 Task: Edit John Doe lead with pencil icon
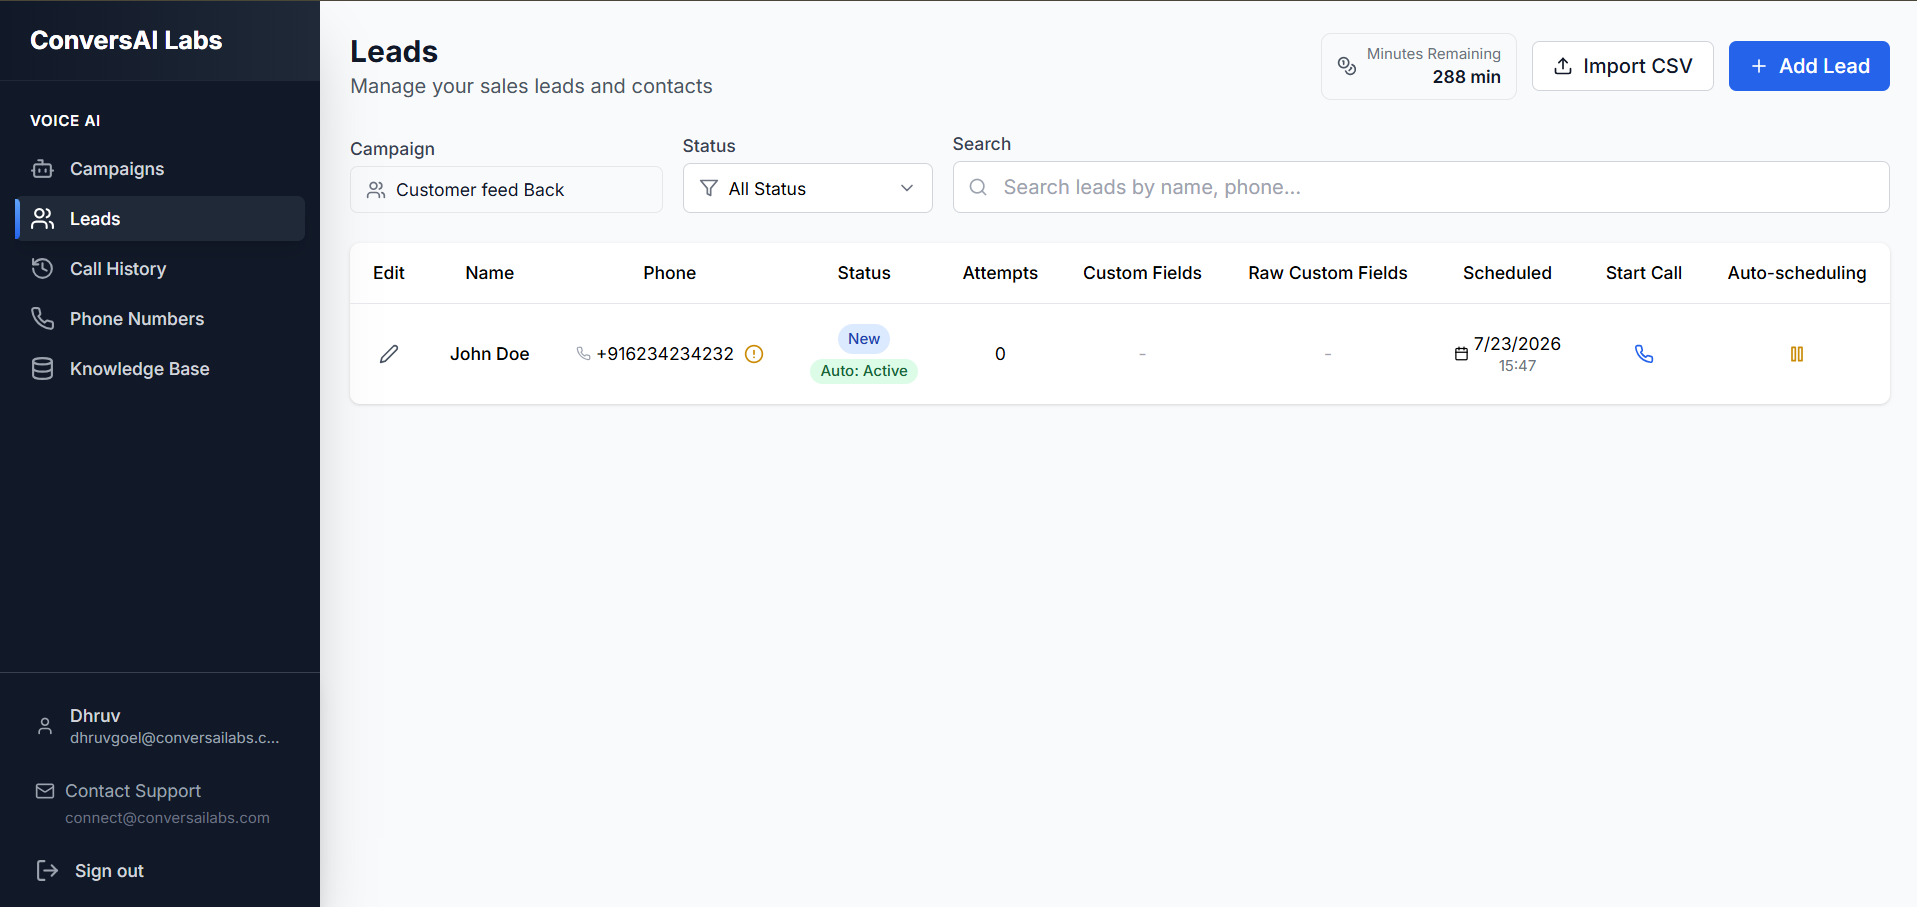point(389,354)
